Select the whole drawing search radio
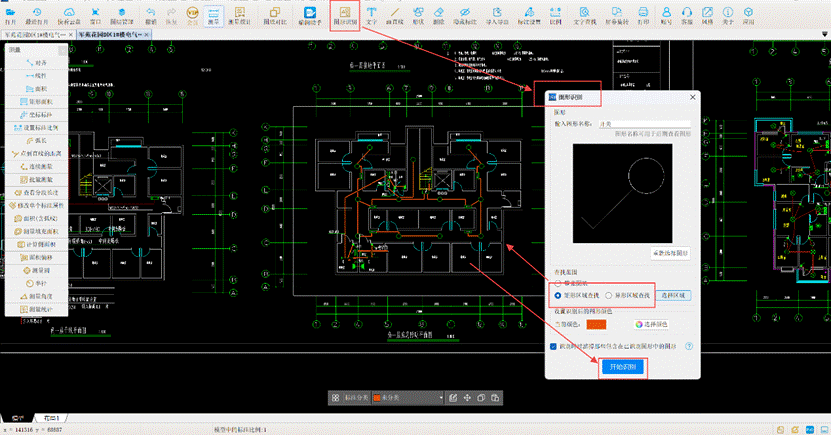 [558, 283]
